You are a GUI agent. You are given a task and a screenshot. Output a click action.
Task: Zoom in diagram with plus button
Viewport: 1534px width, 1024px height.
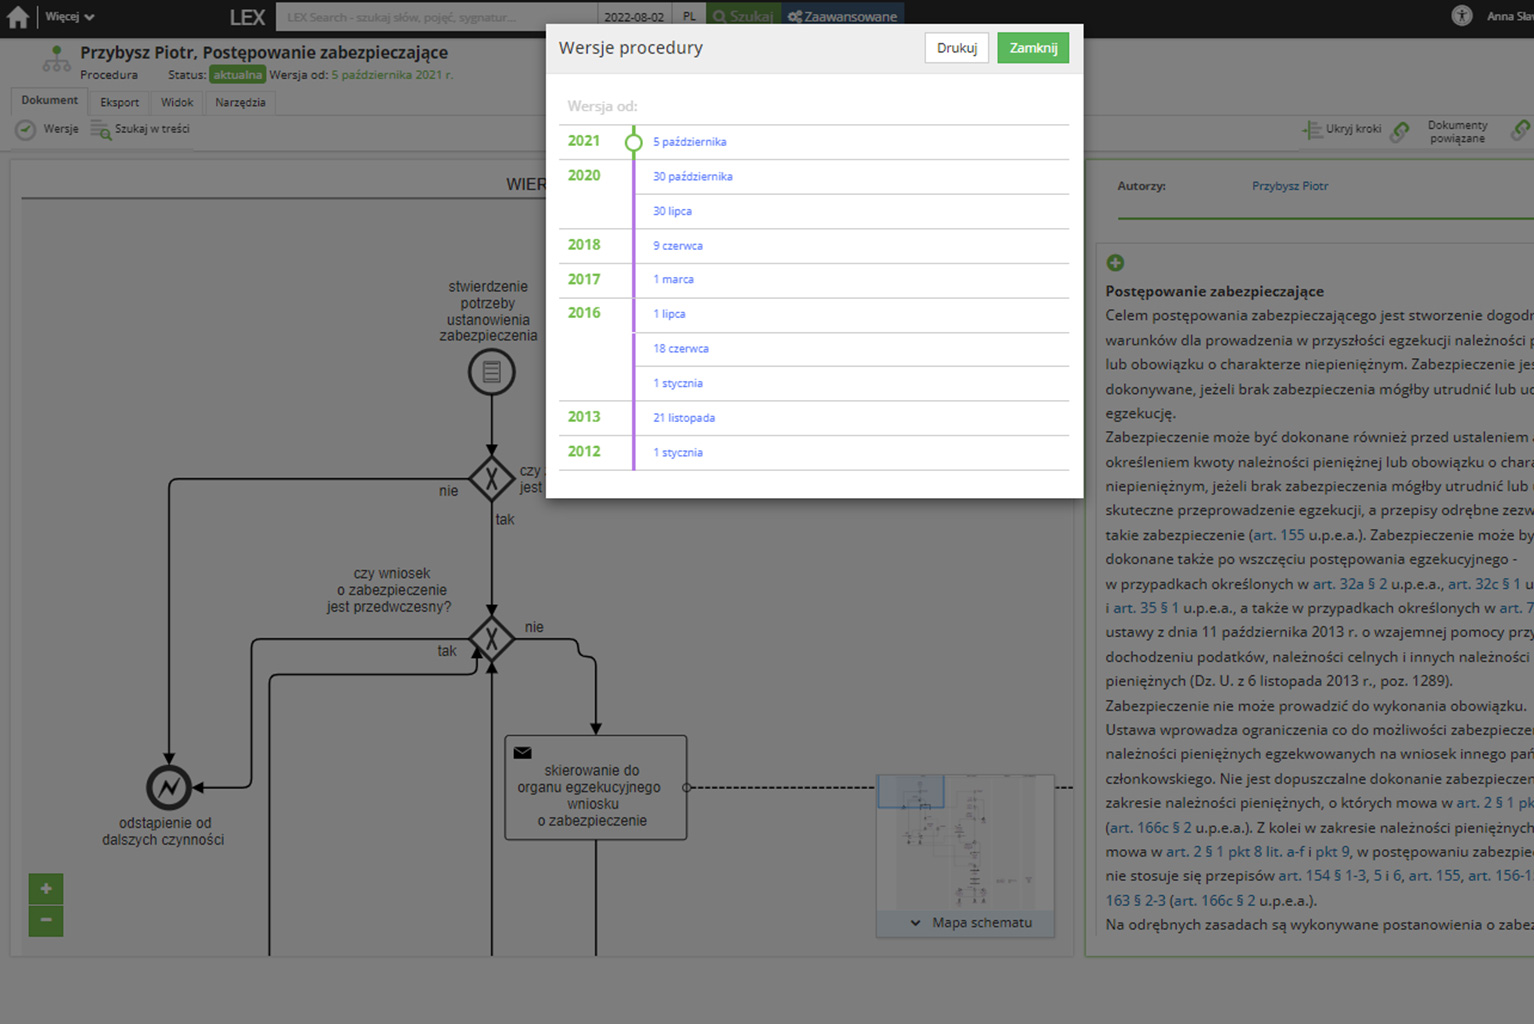coord(46,889)
